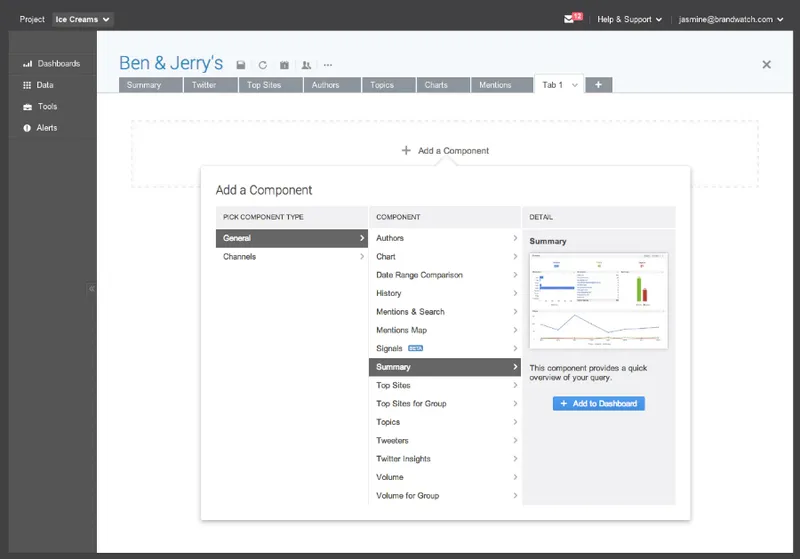
Task: Select Summary in the Component list
Action: tap(444, 367)
